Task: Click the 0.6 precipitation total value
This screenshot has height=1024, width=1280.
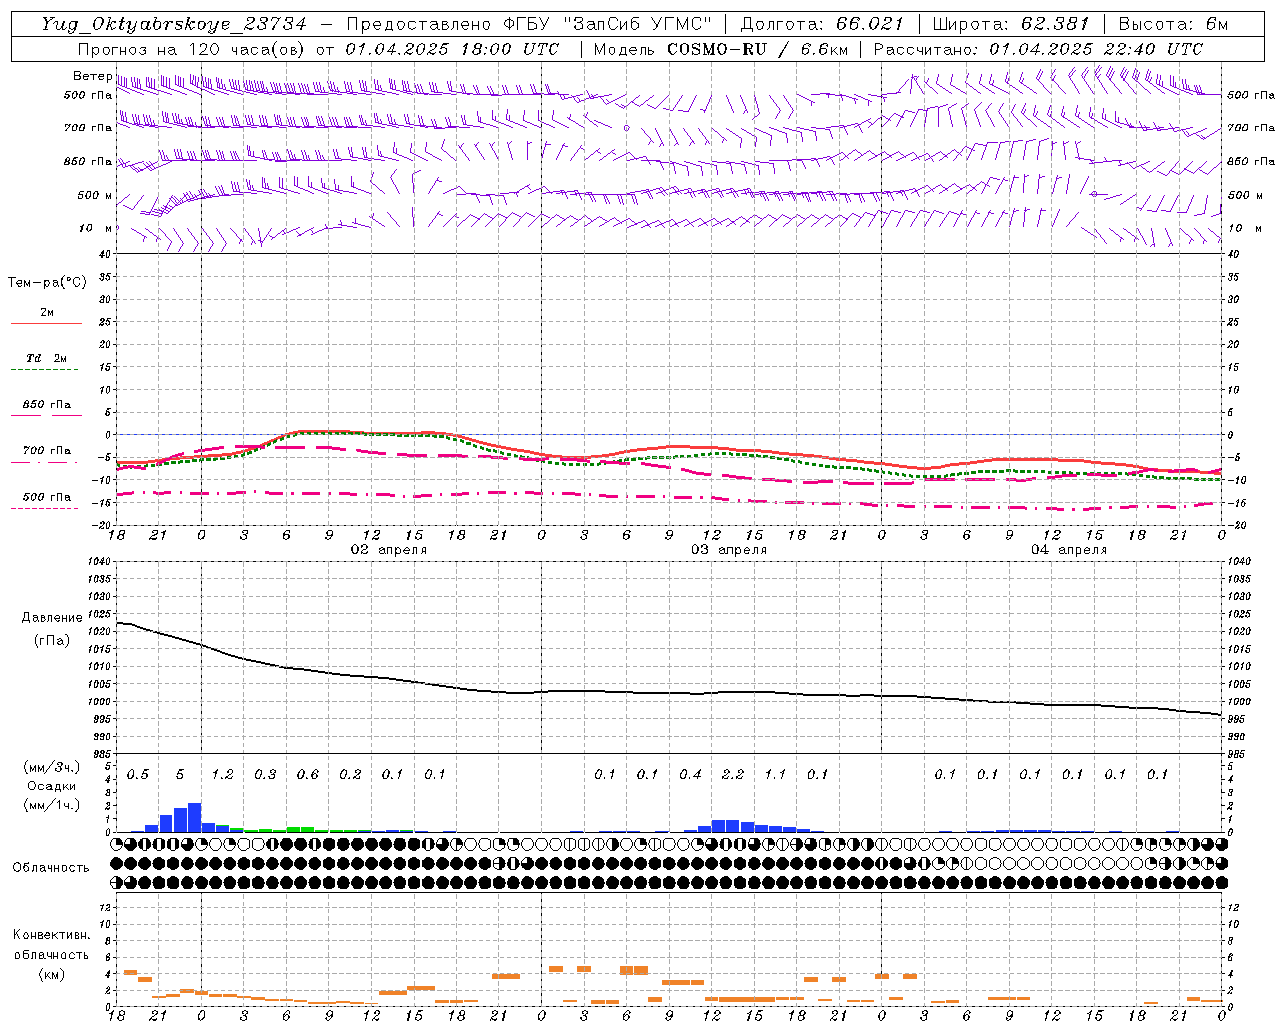Action: point(308,775)
